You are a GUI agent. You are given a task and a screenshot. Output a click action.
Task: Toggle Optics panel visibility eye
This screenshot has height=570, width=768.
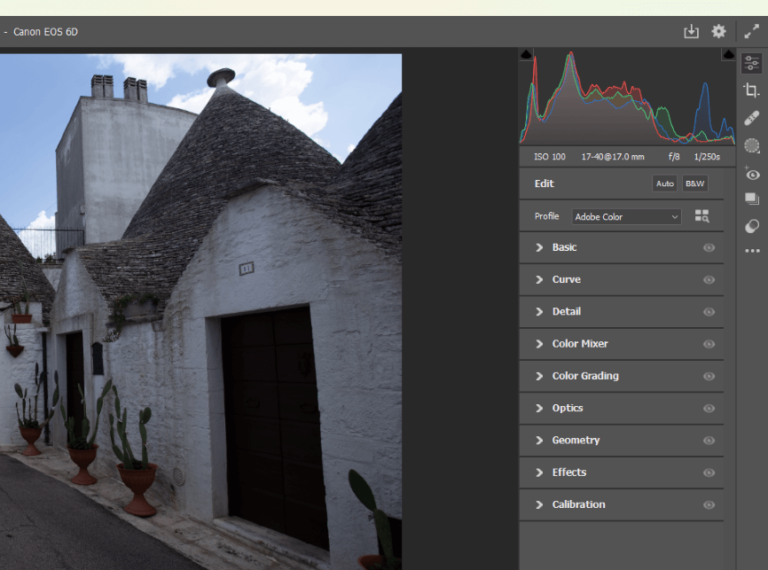(709, 408)
